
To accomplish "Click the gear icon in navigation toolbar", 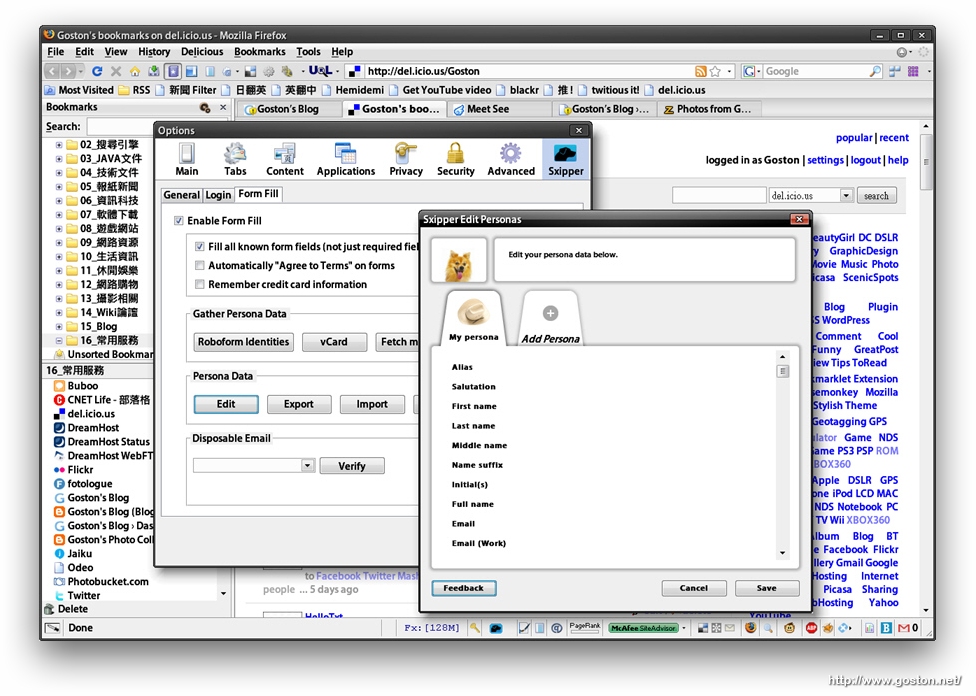I will tap(269, 71).
